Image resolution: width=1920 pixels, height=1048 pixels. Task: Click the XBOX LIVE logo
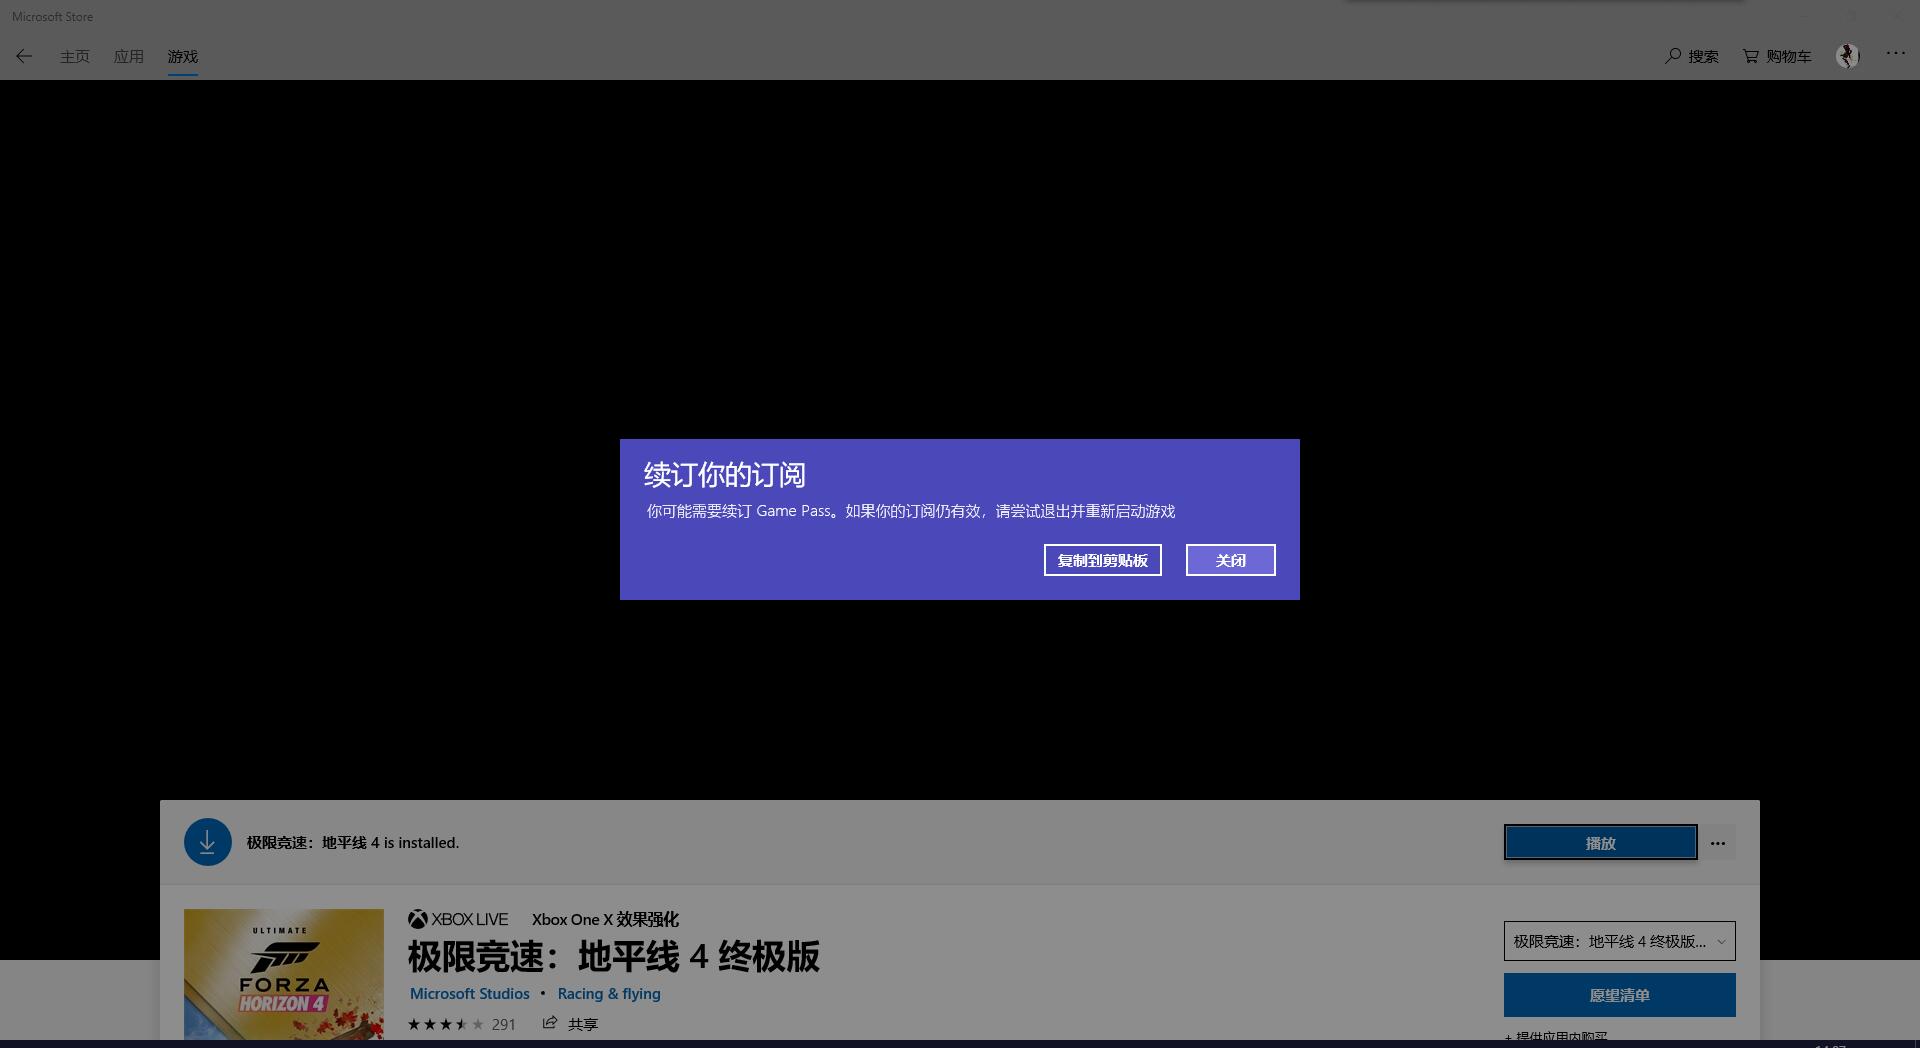point(458,919)
